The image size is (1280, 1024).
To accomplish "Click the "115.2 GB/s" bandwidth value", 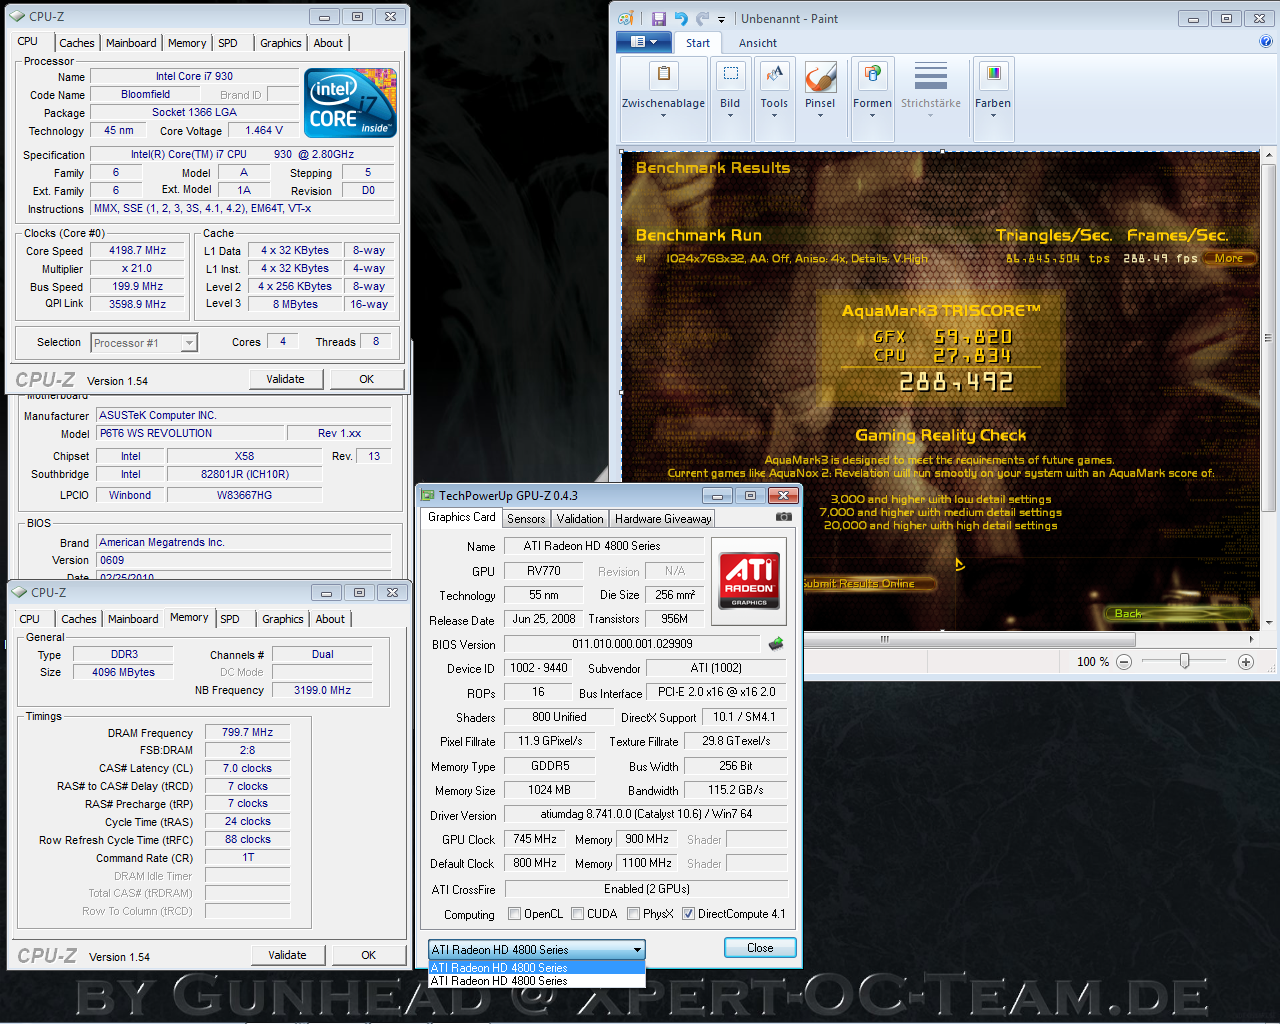I will (x=736, y=790).
